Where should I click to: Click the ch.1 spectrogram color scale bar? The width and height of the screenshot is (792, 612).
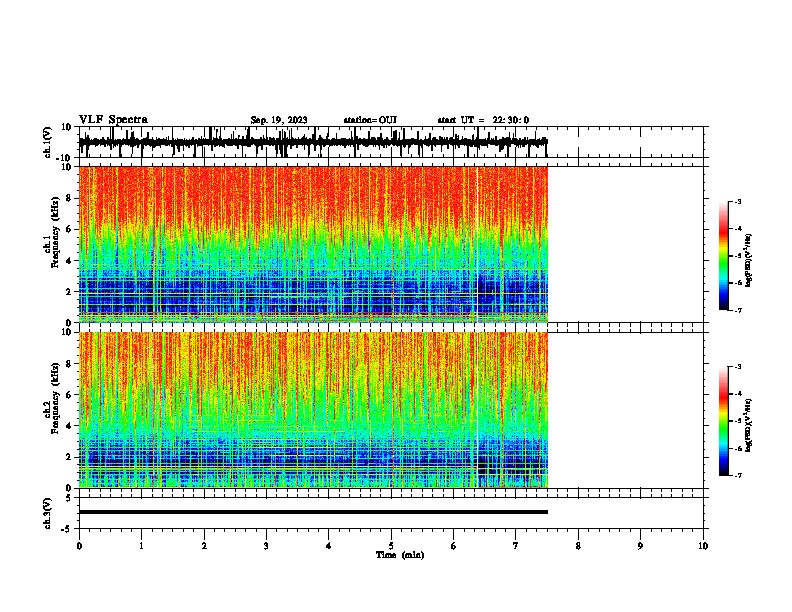click(x=724, y=256)
